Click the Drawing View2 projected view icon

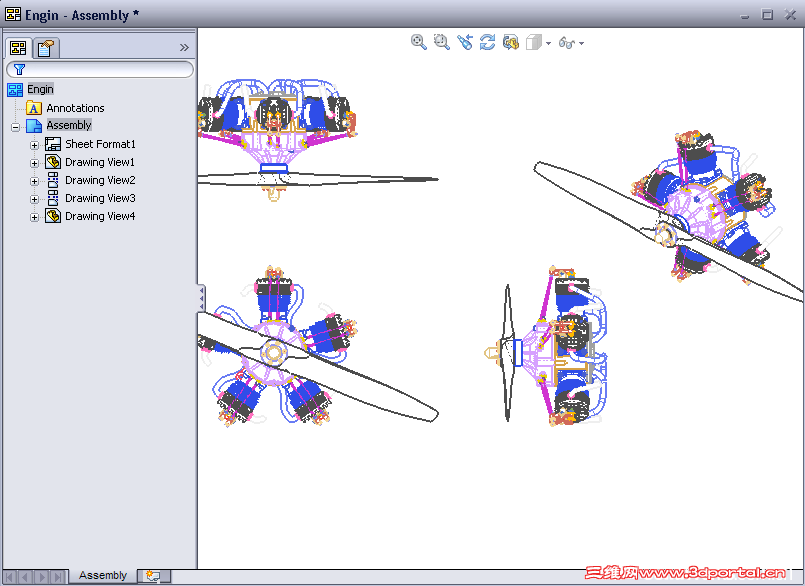click(53, 180)
